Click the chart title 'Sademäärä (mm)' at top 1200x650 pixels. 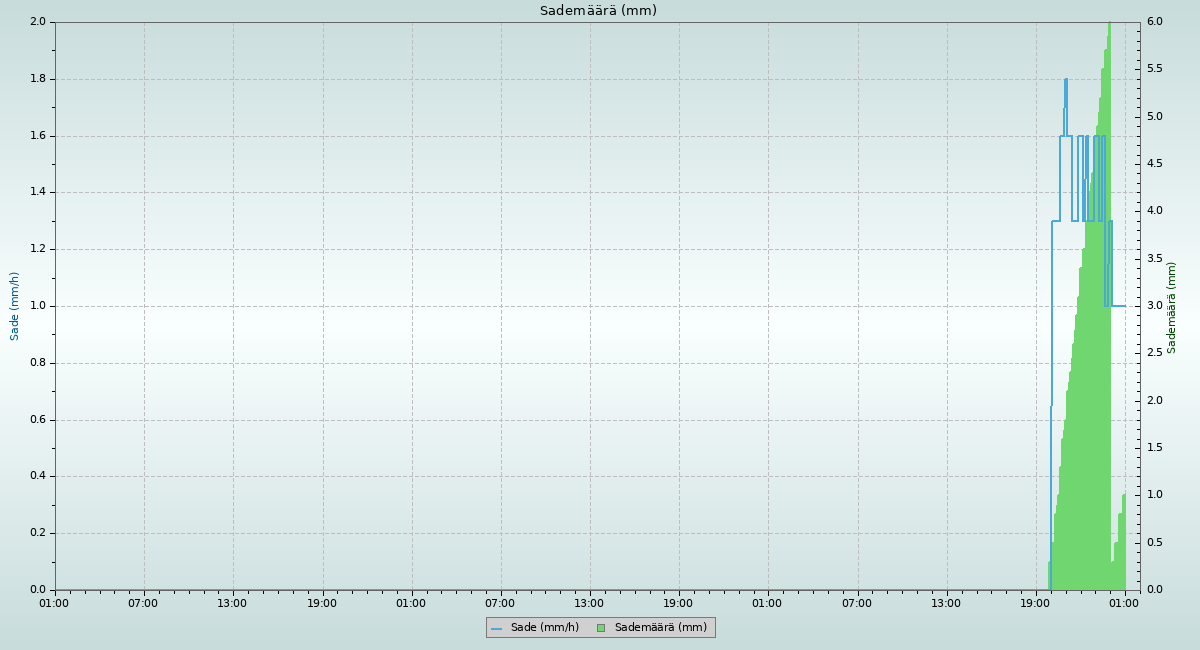point(598,11)
